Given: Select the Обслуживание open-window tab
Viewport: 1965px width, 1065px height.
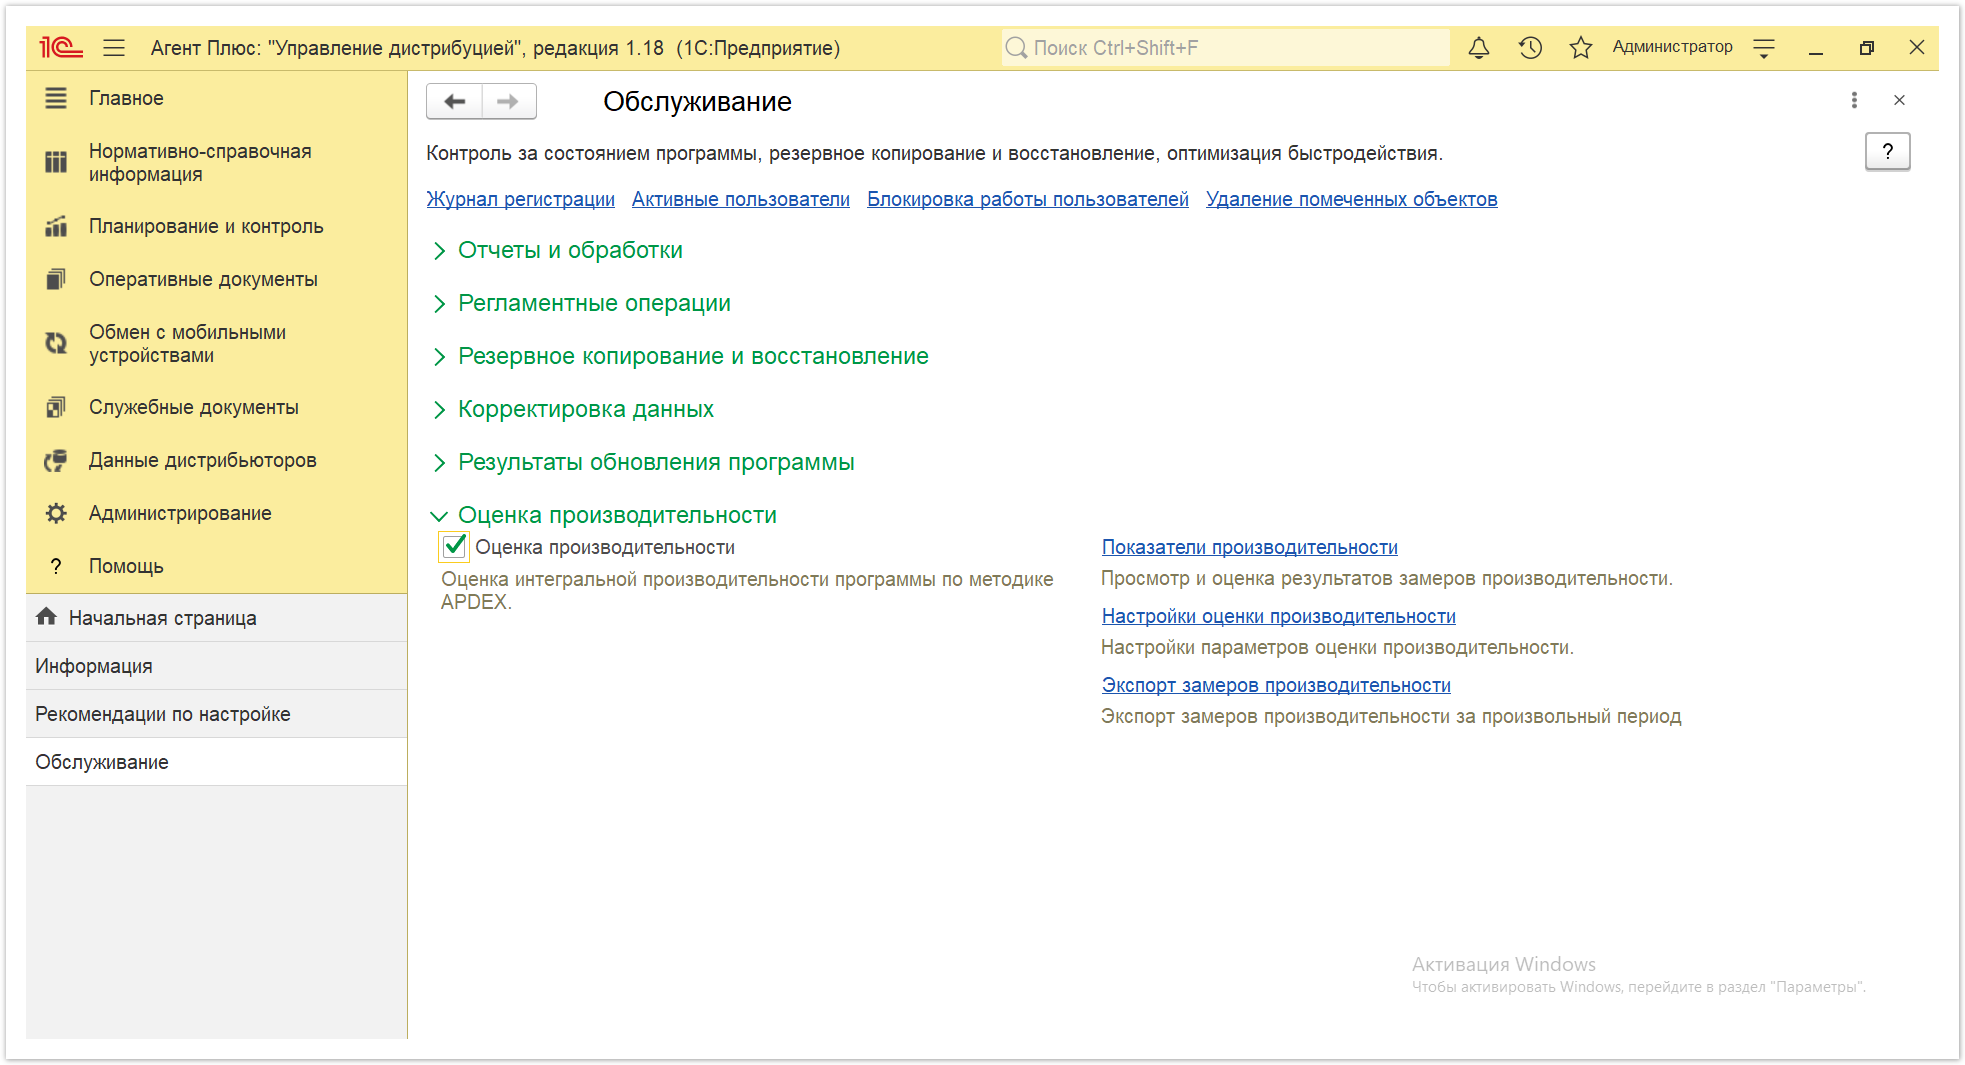Looking at the screenshot, I should 216,762.
